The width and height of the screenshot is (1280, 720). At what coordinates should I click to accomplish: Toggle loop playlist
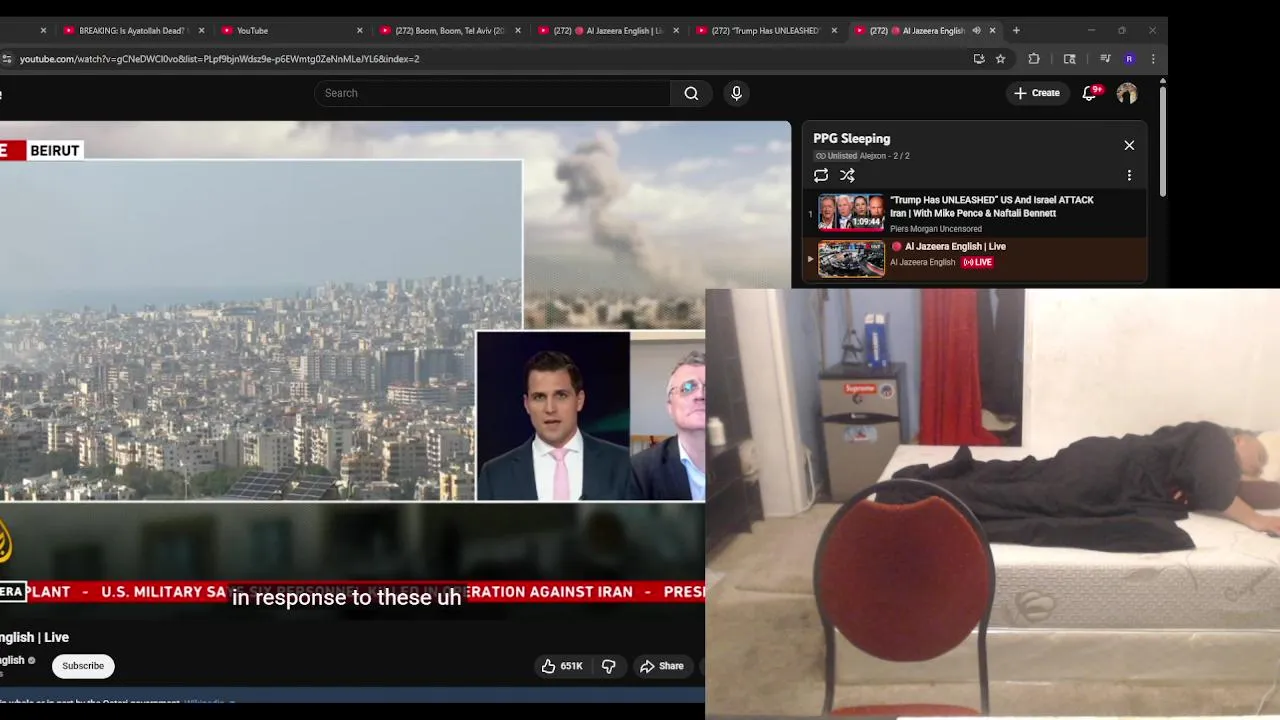(x=821, y=175)
